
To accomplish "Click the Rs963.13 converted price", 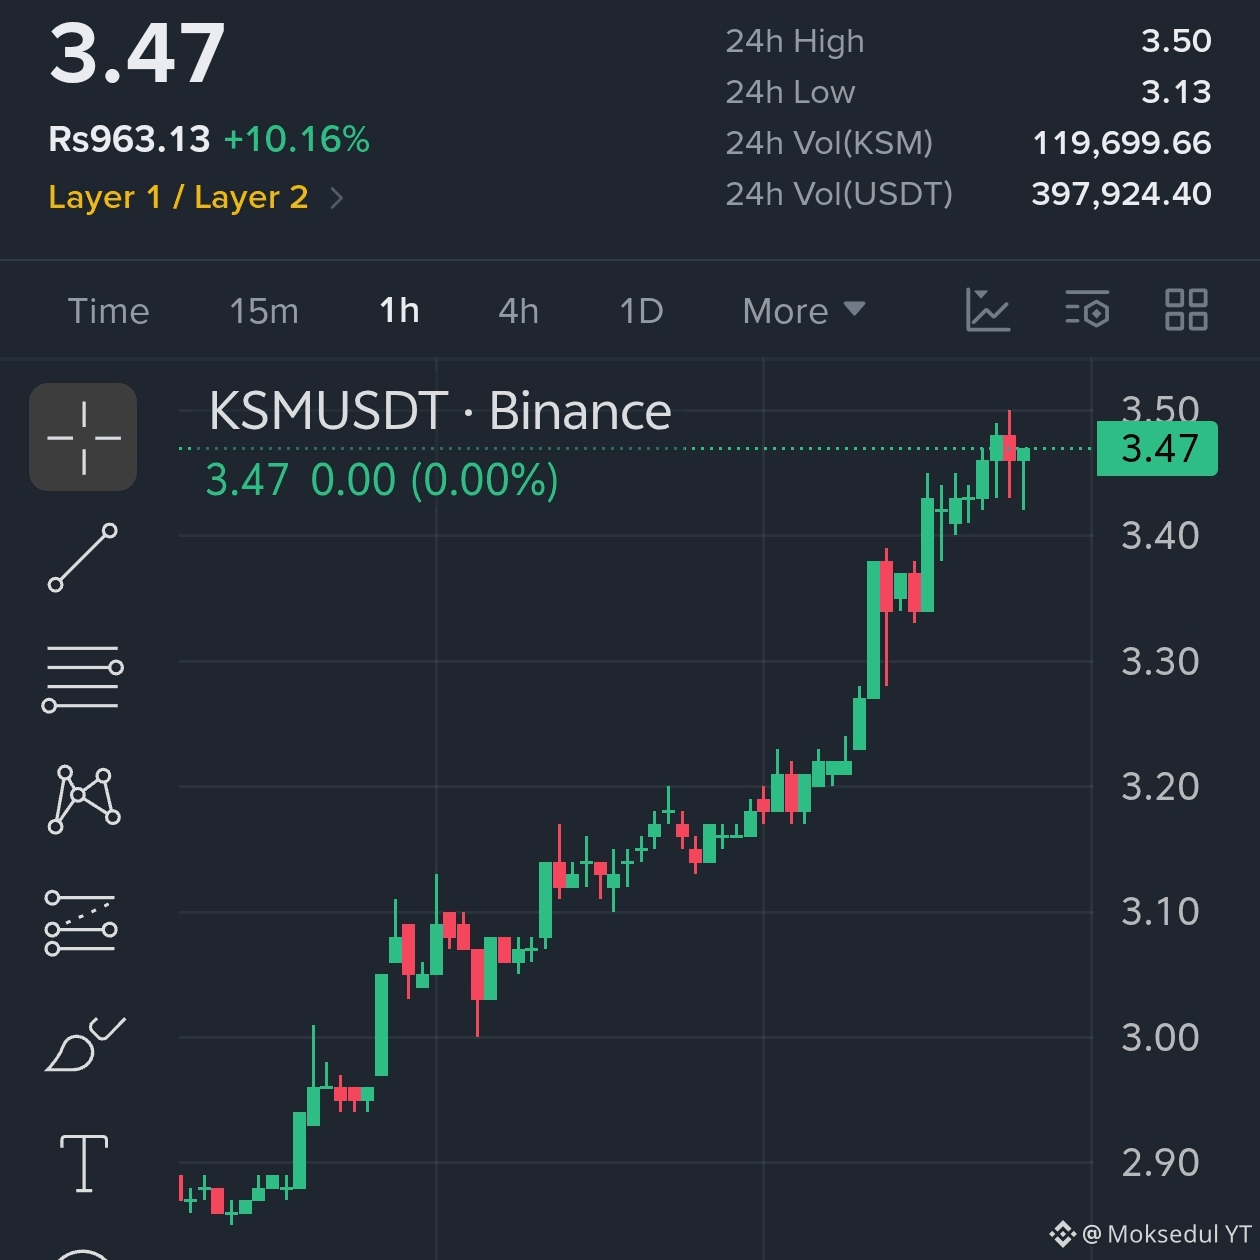I will 129,139.
